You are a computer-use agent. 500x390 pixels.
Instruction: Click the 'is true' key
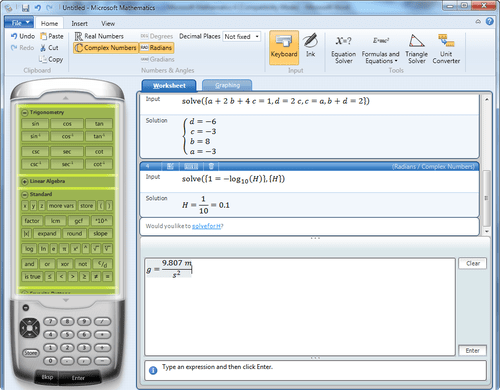click(32, 276)
